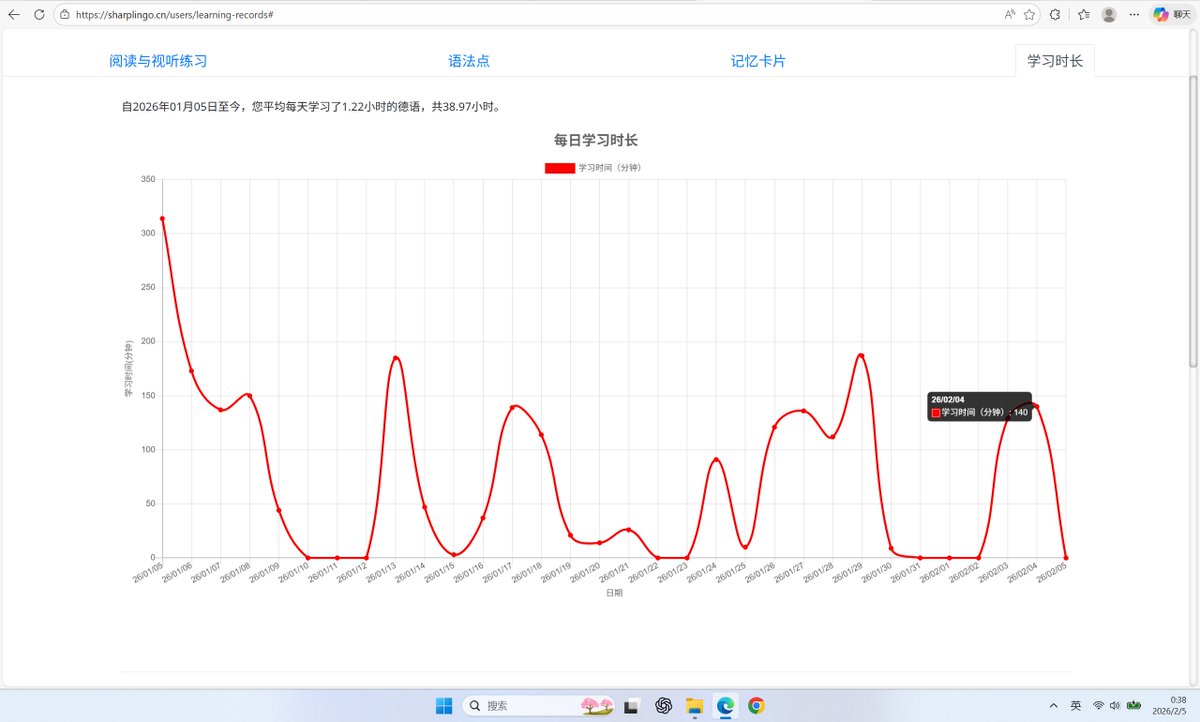Screen dimensions: 1200x722
Task: Open the ChatGPT taskbar icon
Action: click(663, 706)
